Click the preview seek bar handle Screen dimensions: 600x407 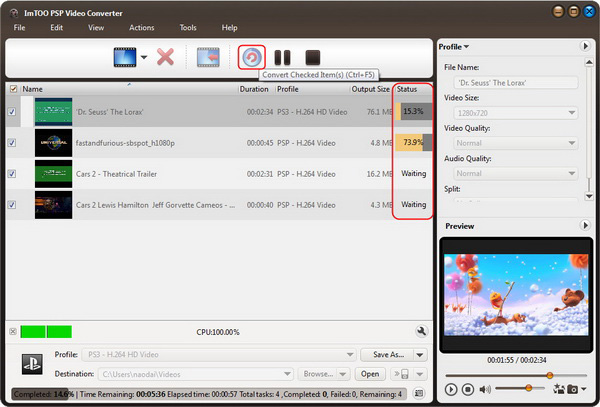550,375
